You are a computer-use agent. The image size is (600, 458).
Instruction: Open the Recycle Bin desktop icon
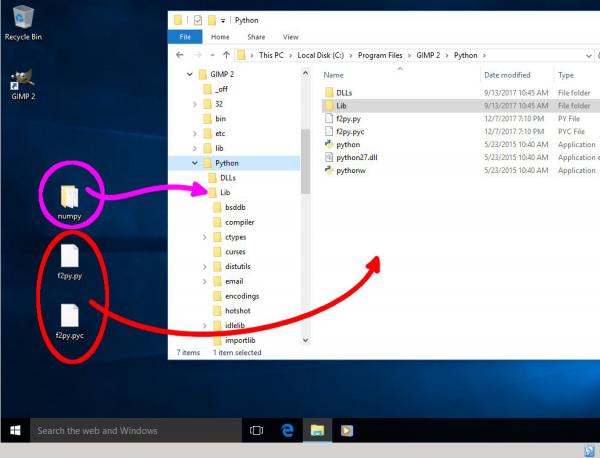(x=23, y=23)
